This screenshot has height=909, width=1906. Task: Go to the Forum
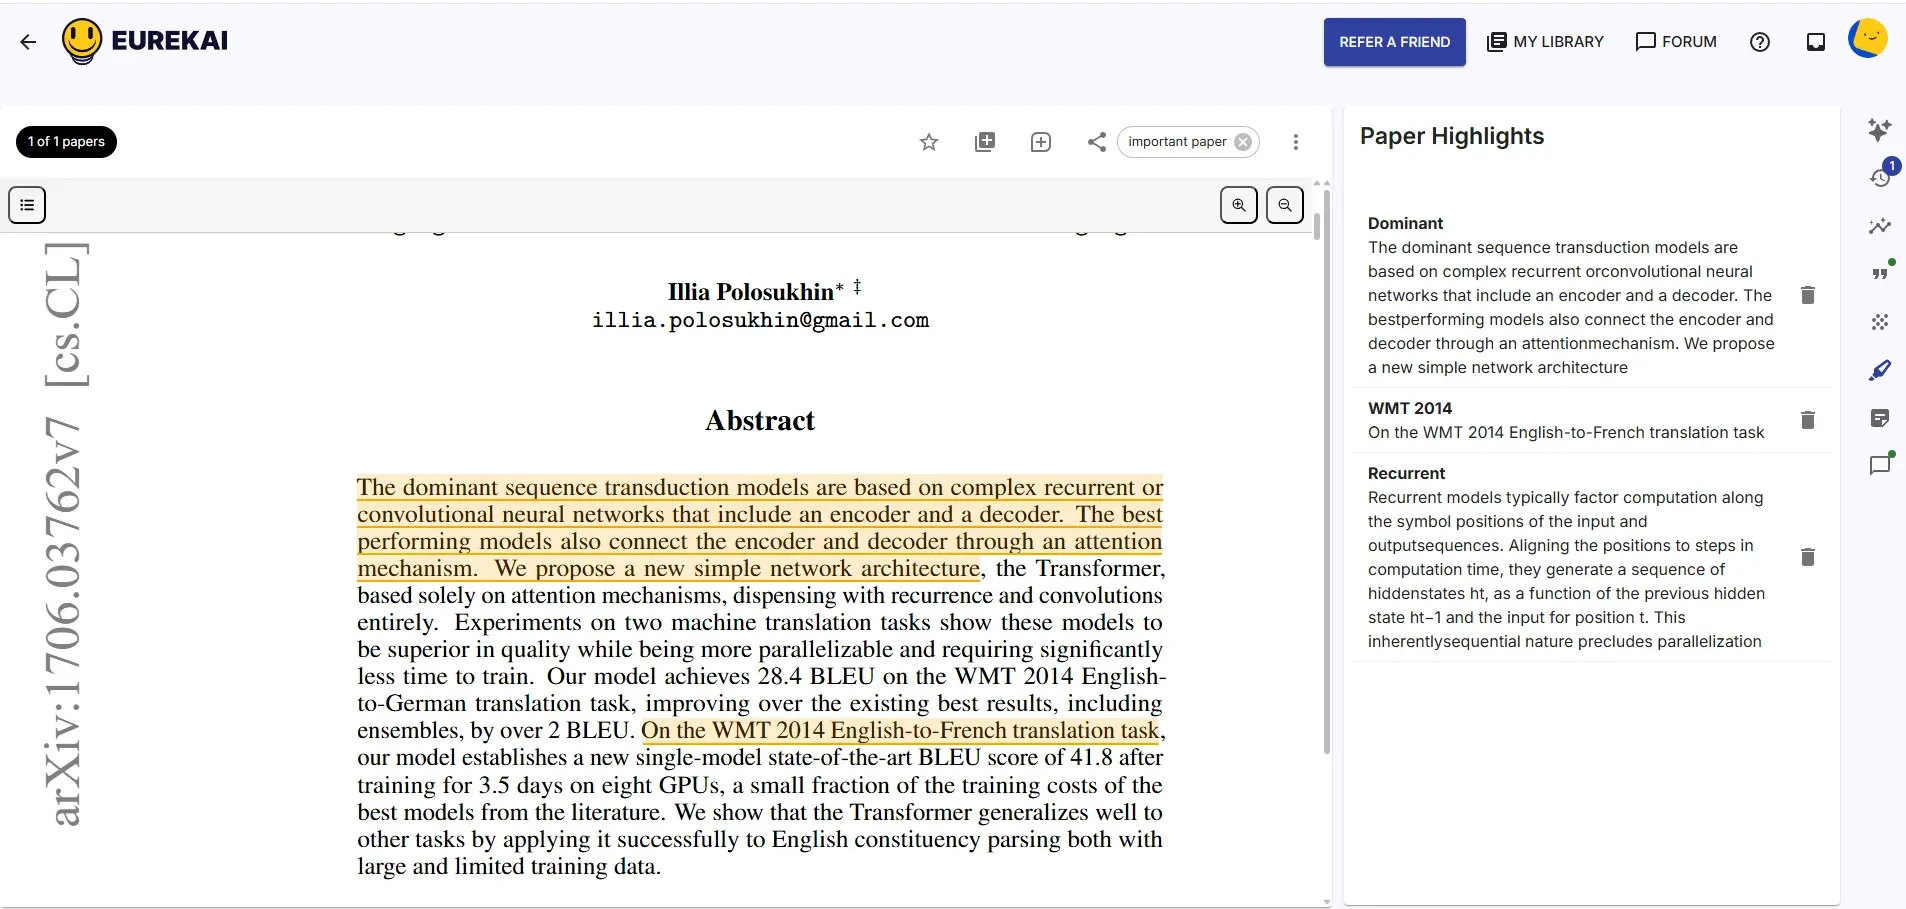coord(1676,42)
